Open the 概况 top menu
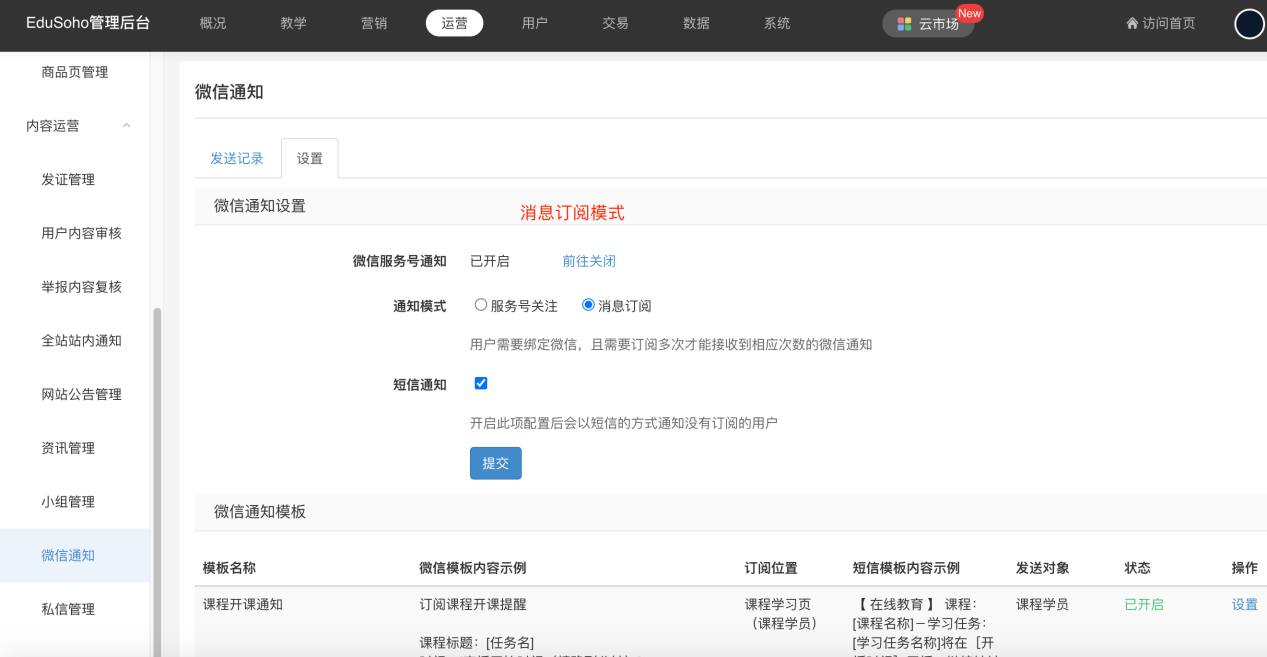Screen dimensions: 1267x657 213,23
